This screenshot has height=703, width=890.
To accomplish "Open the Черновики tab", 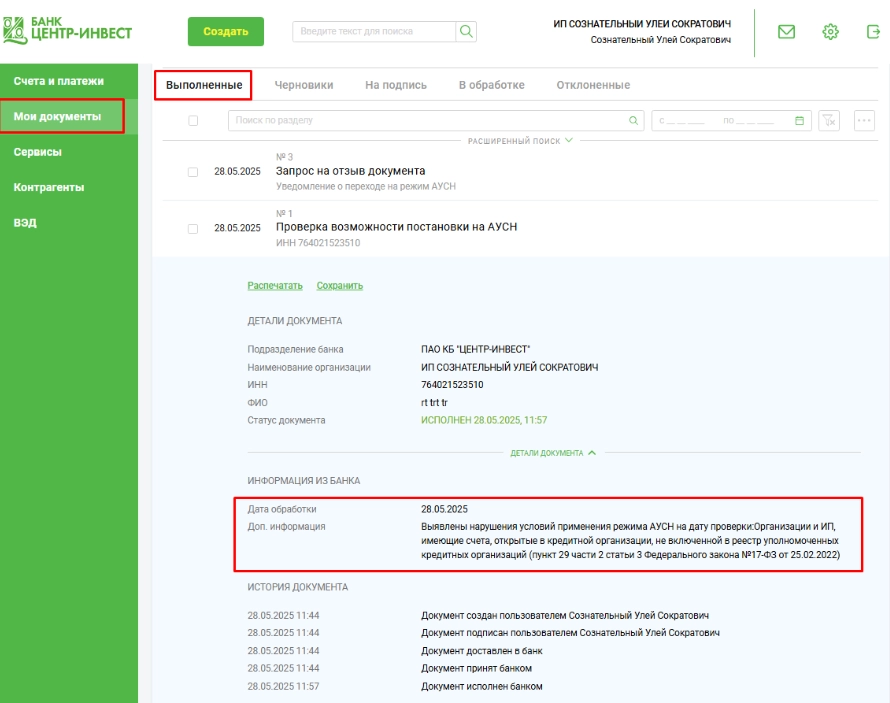I will click(x=304, y=85).
